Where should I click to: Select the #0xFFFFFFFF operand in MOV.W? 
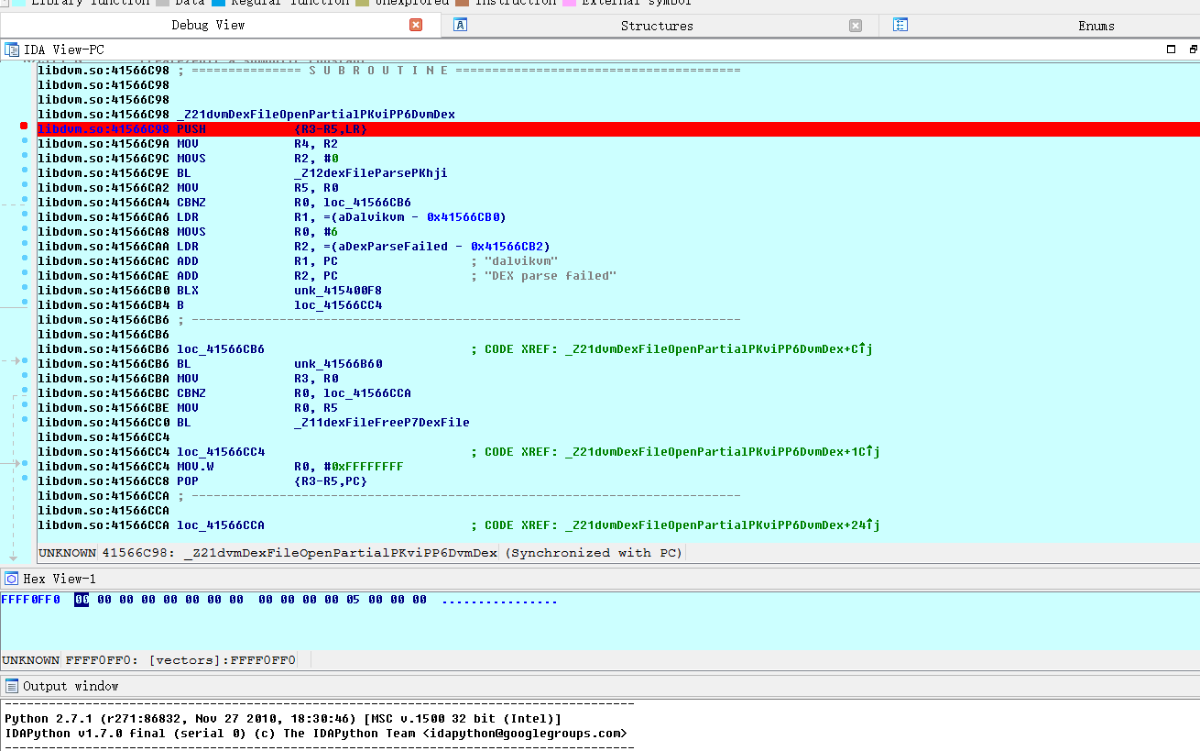(x=363, y=466)
